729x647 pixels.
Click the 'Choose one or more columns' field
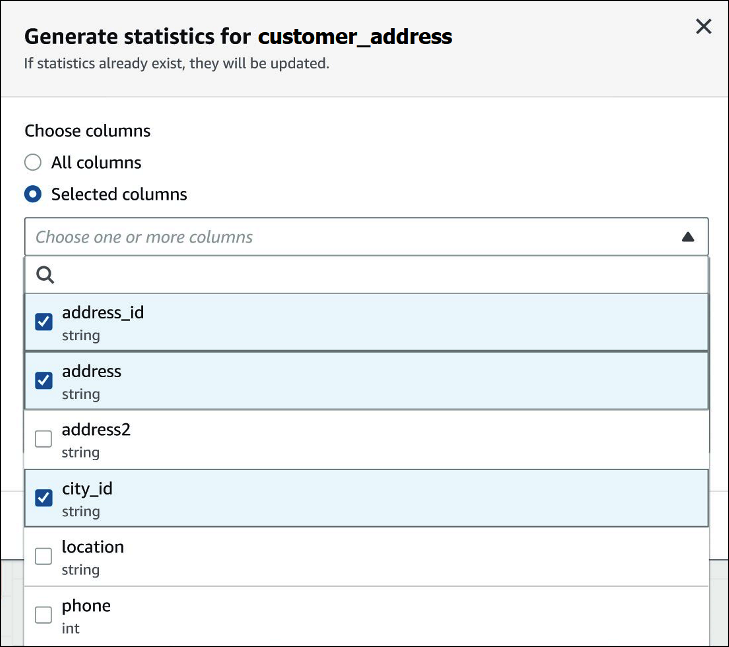[340, 237]
